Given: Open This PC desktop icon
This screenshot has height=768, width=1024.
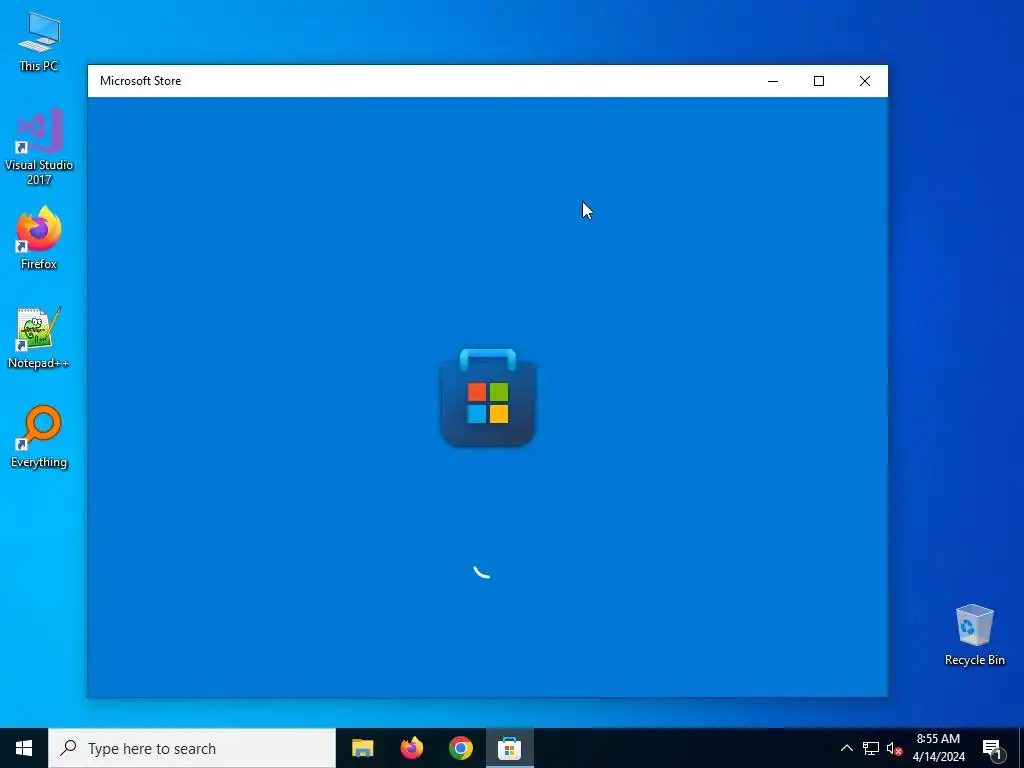Looking at the screenshot, I should pyautogui.click(x=39, y=42).
